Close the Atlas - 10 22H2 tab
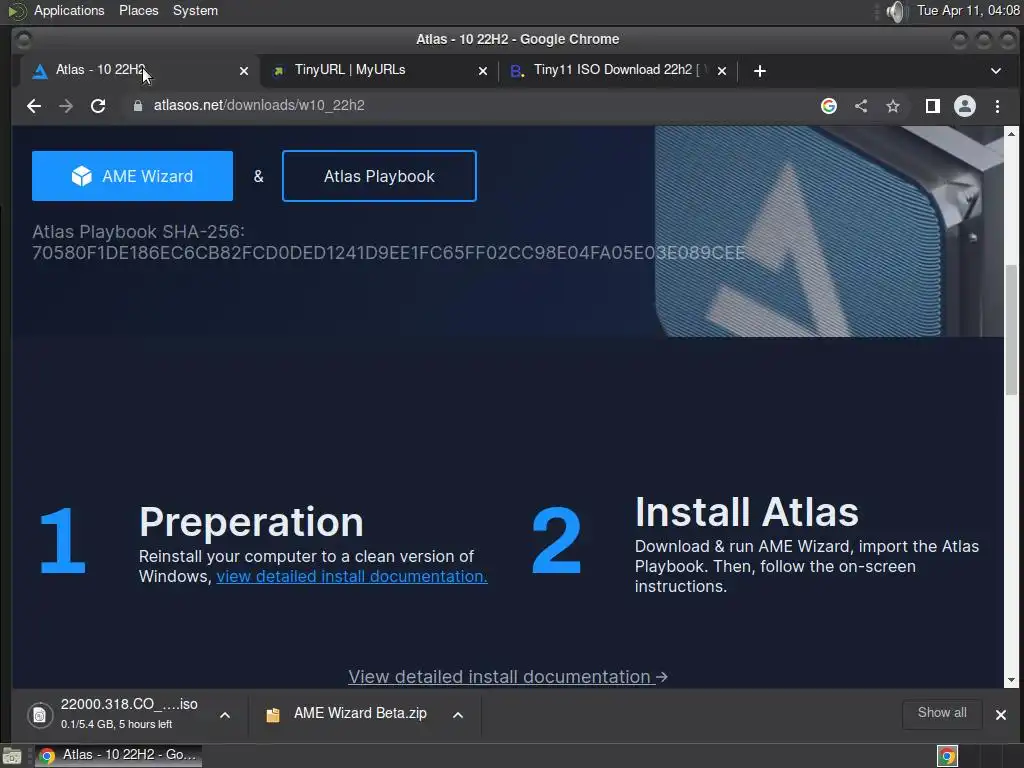1024x768 pixels. pyautogui.click(x=244, y=71)
